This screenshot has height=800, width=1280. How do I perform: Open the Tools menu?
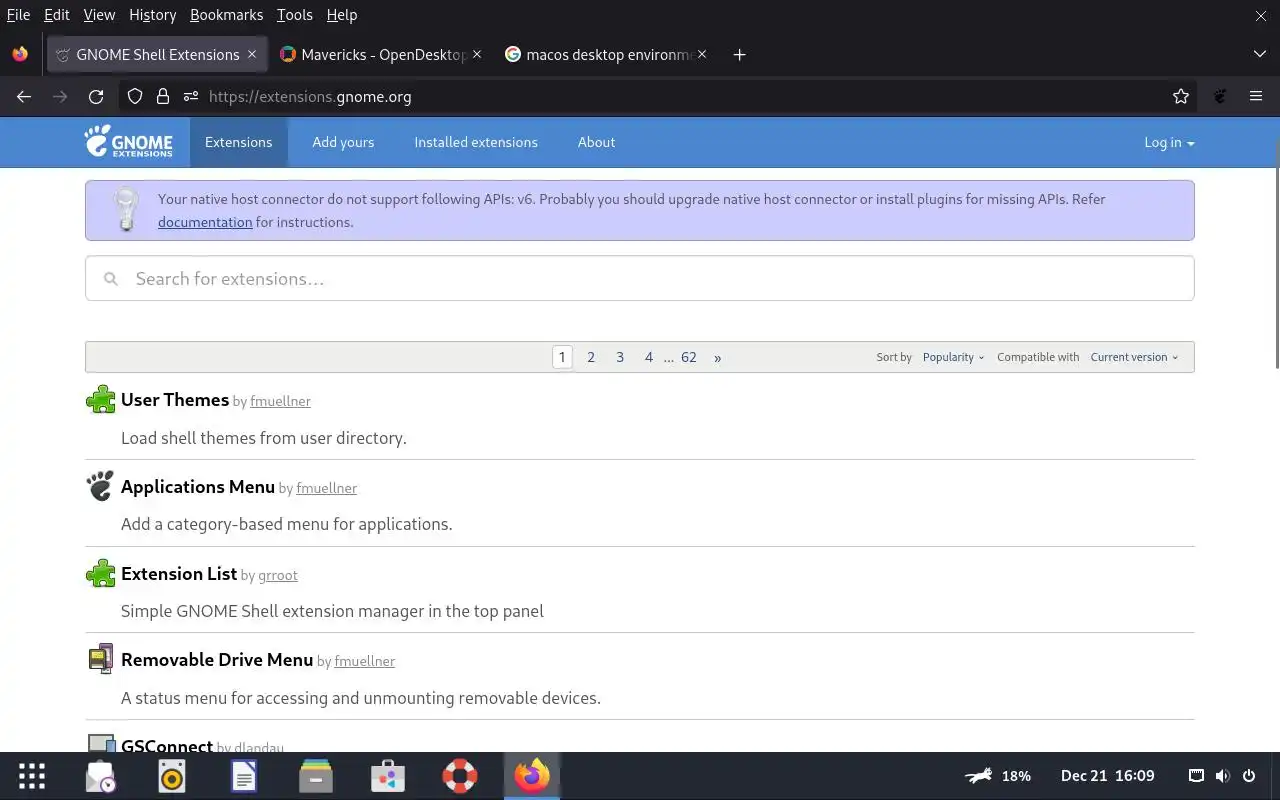294,15
